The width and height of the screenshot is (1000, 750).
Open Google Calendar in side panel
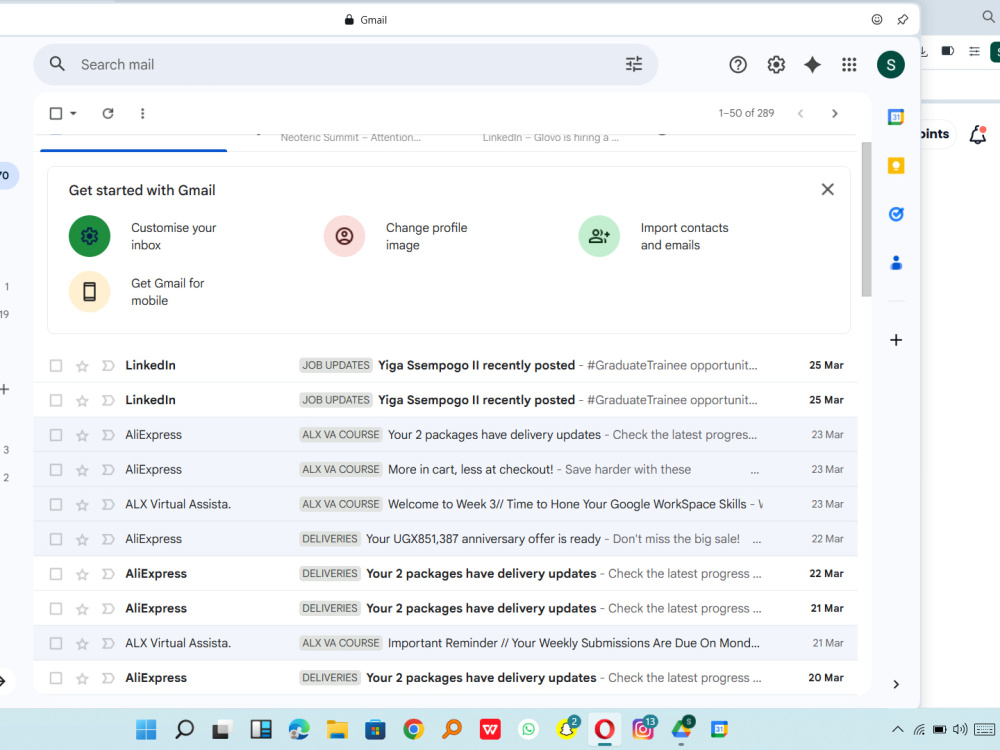(896, 117)
